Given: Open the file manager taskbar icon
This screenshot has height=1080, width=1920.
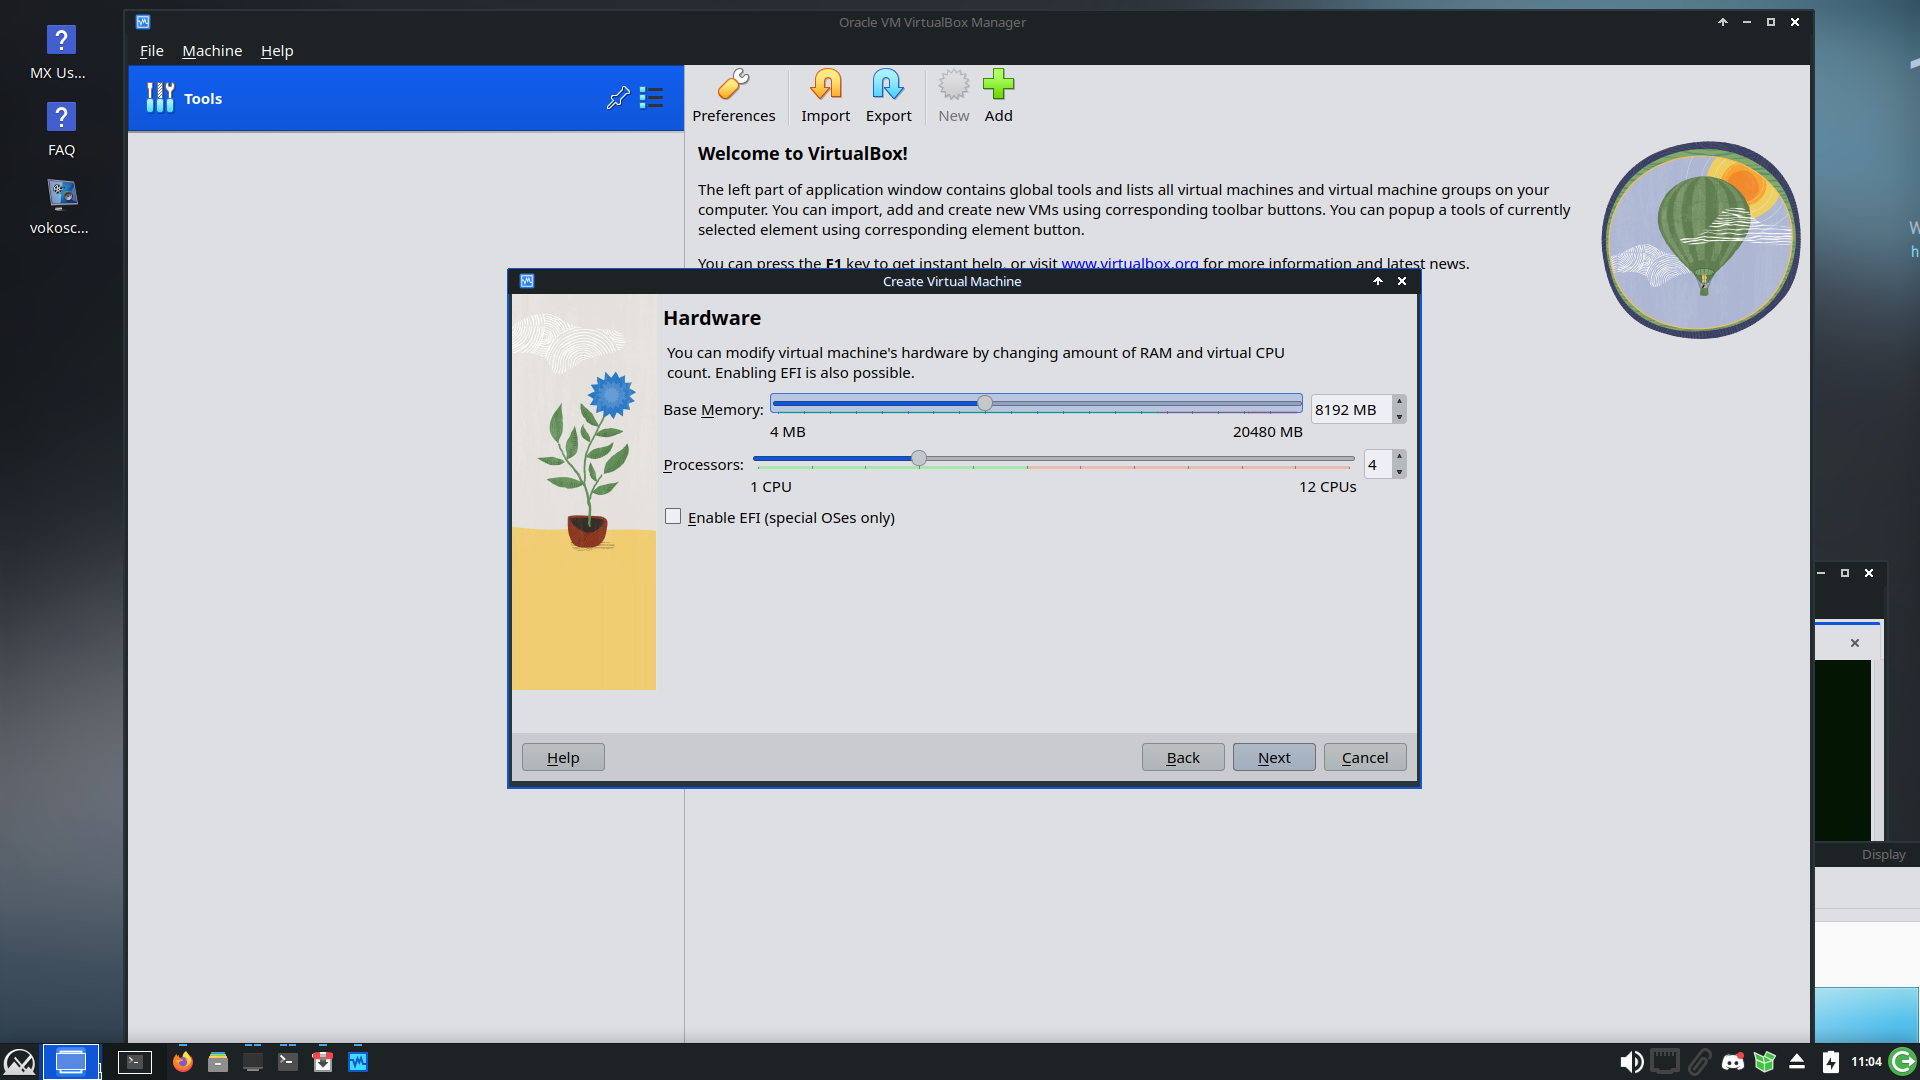Looking at the screenshot, I should pos(218,1062).
